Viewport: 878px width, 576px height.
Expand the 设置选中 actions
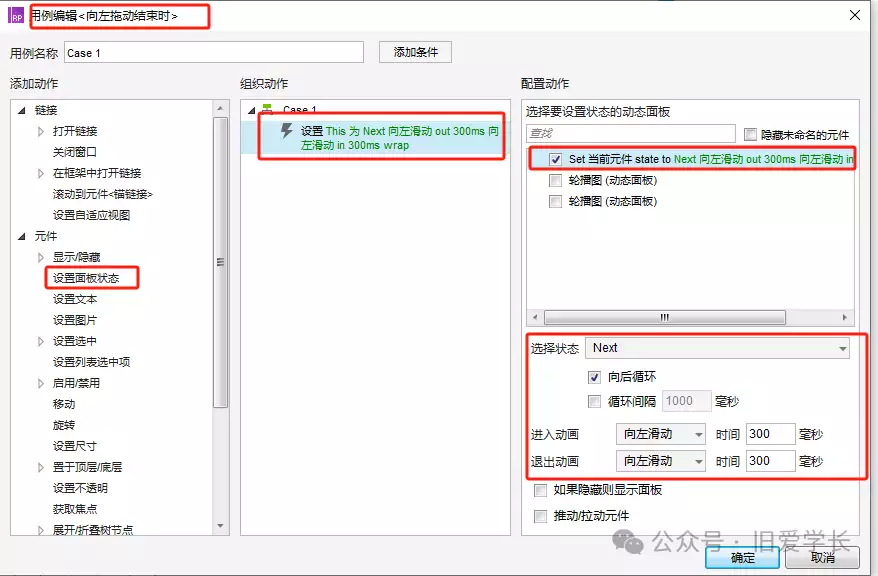click(40, 341)
